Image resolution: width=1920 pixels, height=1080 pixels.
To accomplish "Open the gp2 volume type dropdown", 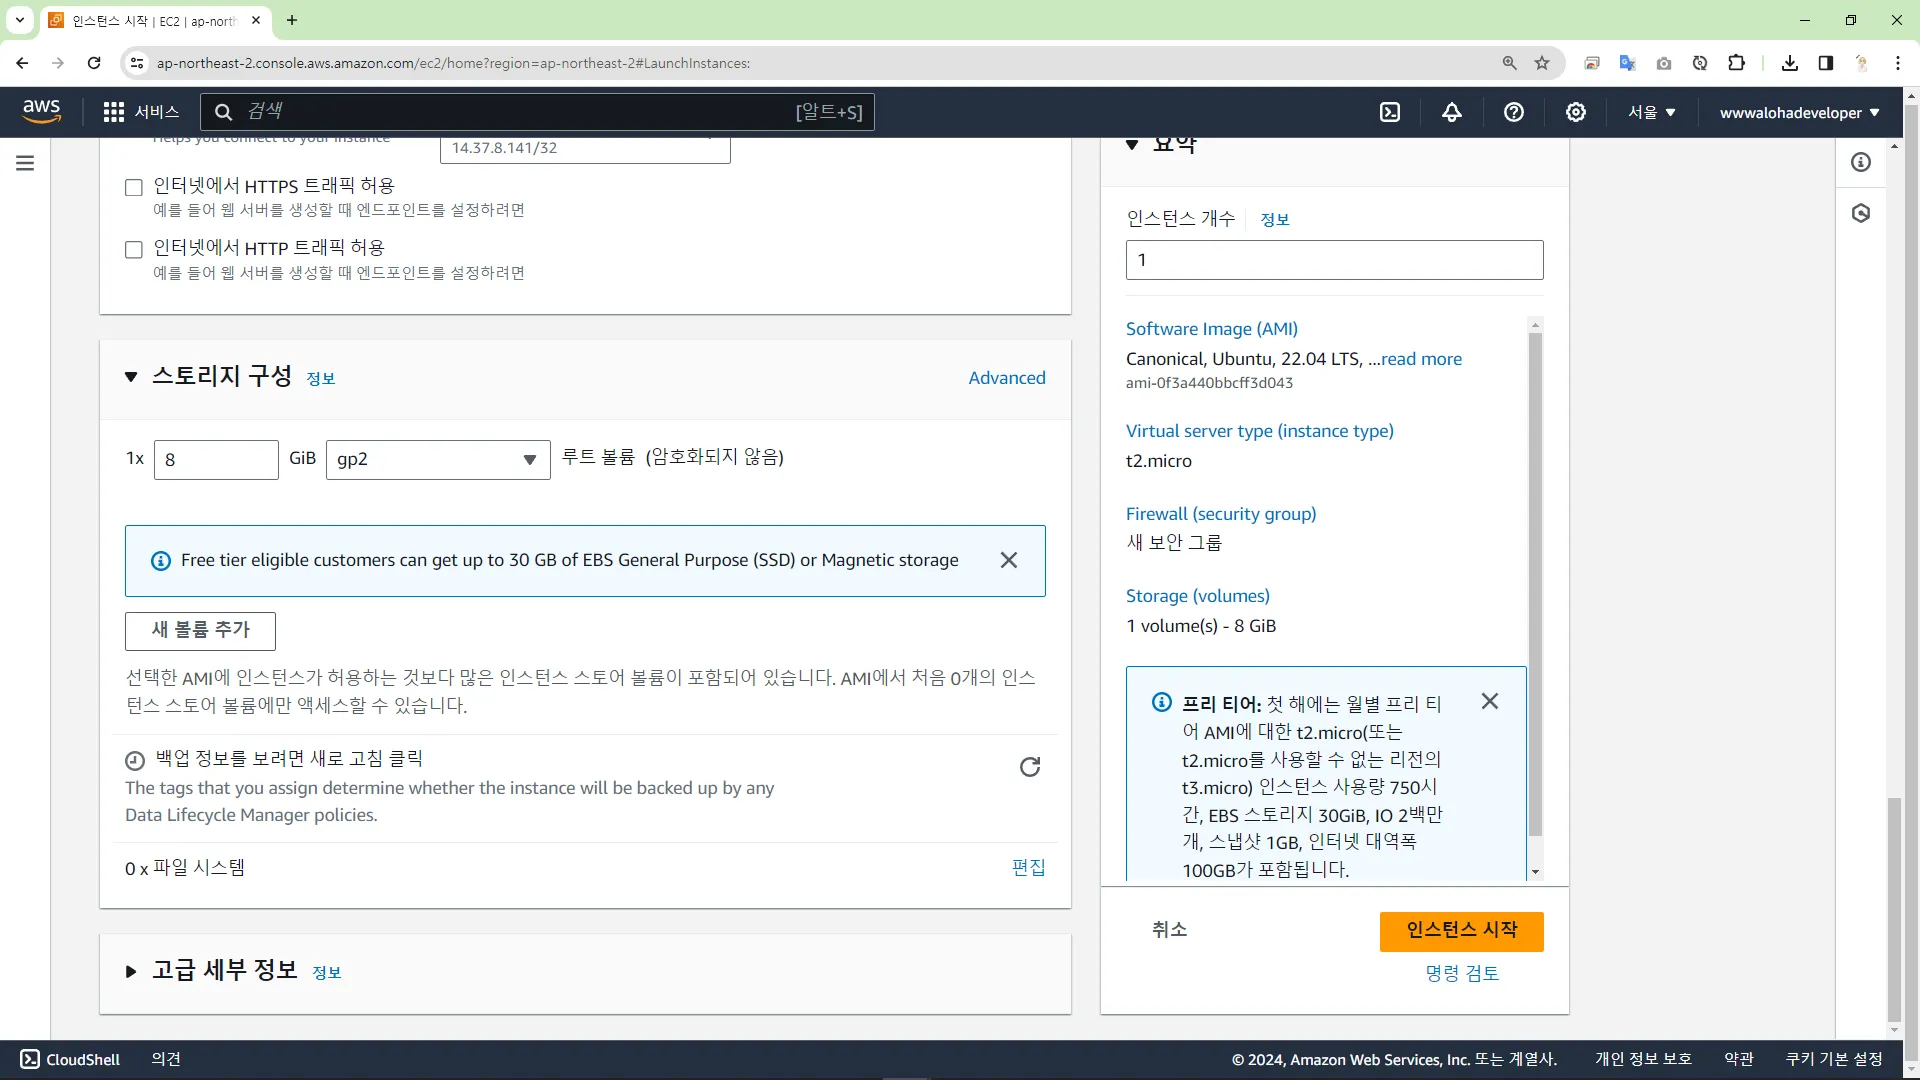I will pyautogui.click(x=437, y=460).
